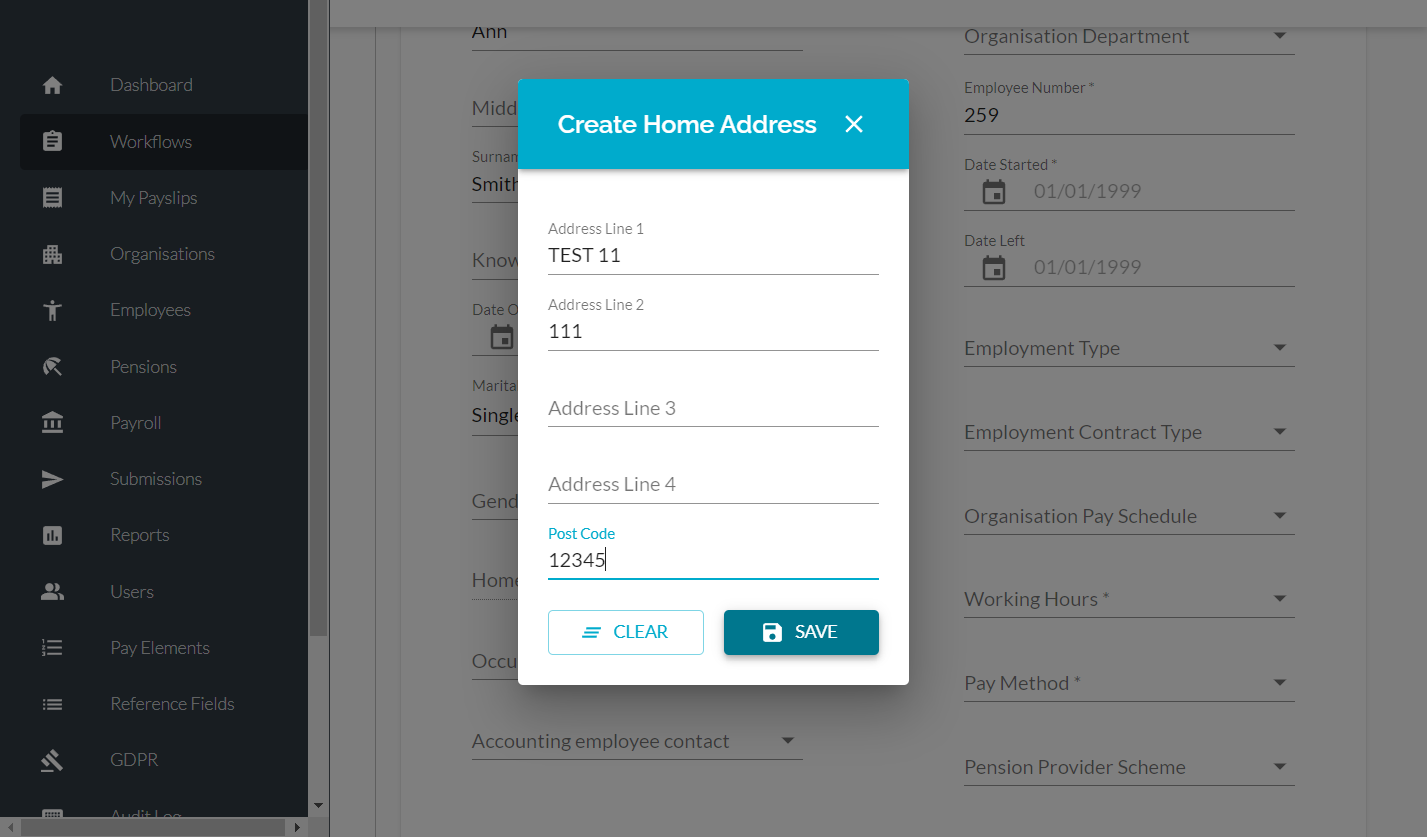Image resolution: width=1427 pixels, height=837 pixels.
Task: Expand the Pay Method dropdown
Action: coord(1129,683)
